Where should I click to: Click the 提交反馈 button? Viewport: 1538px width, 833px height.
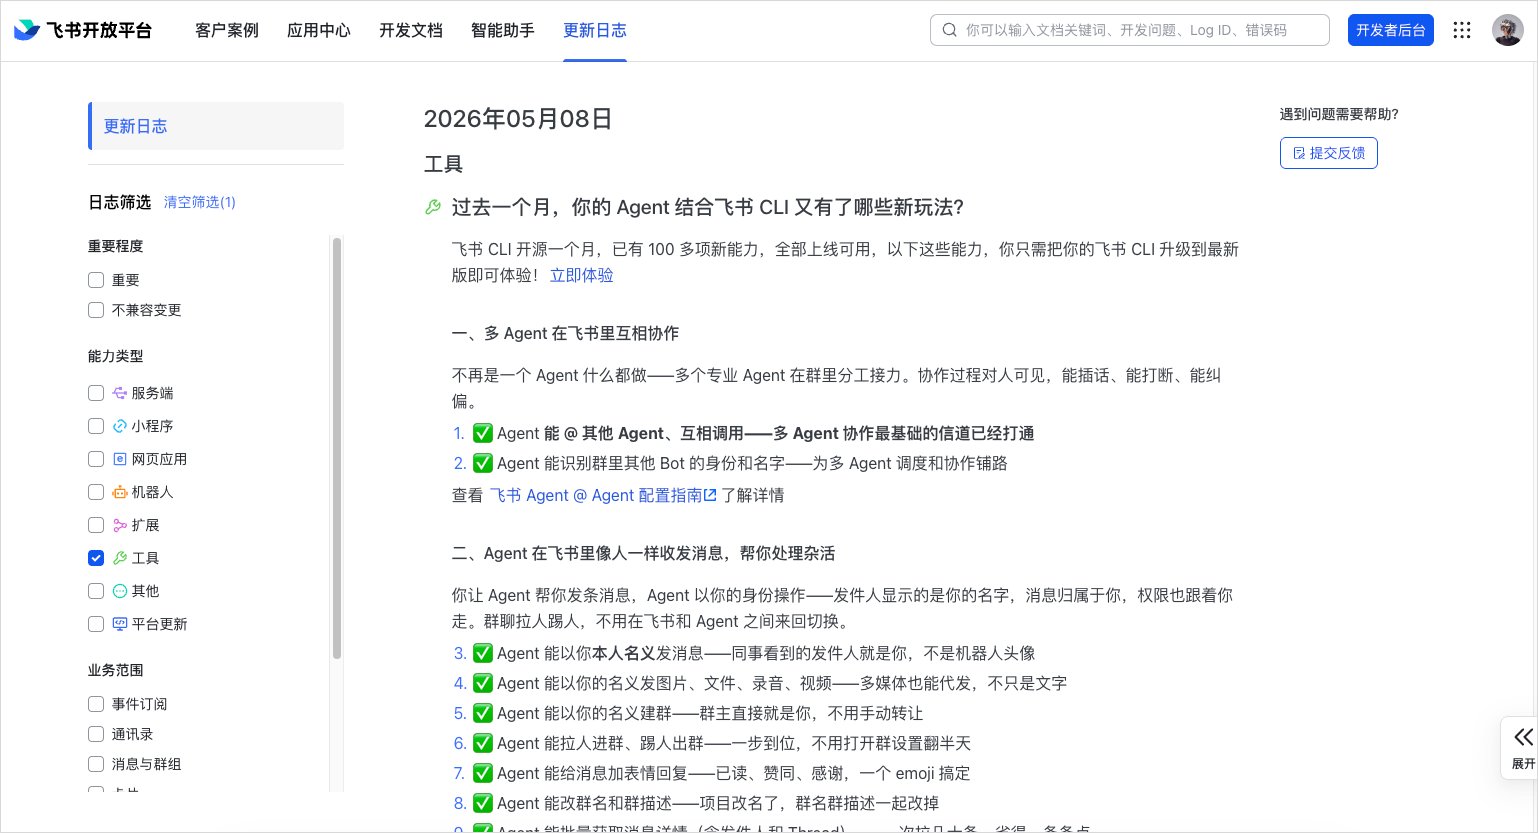pyautogui.click(x=1329, y=153)
